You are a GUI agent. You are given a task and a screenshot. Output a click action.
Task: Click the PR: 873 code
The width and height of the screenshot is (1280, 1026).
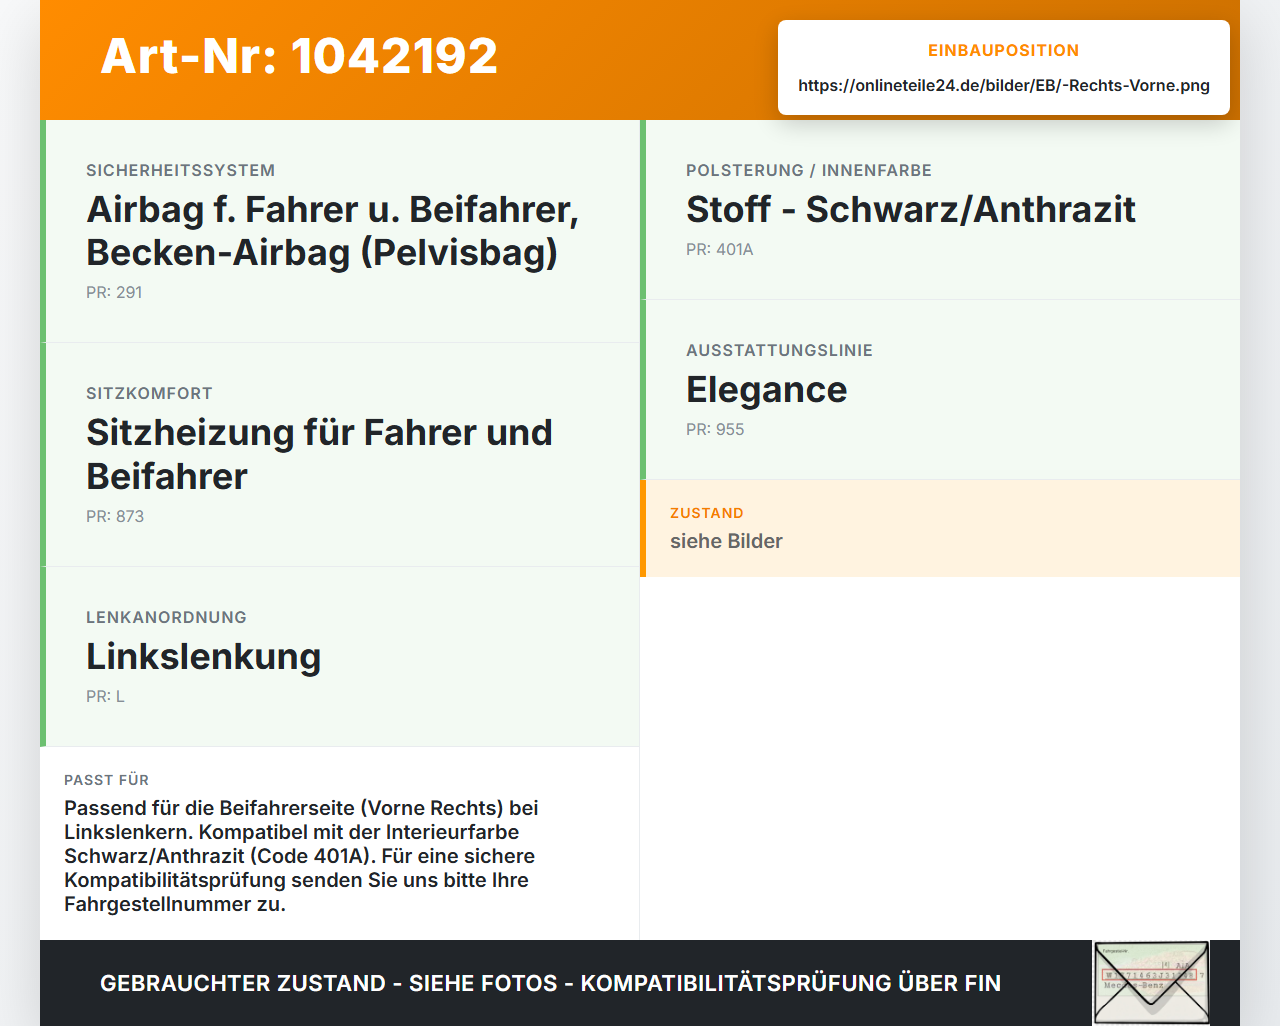pos(115,516)
